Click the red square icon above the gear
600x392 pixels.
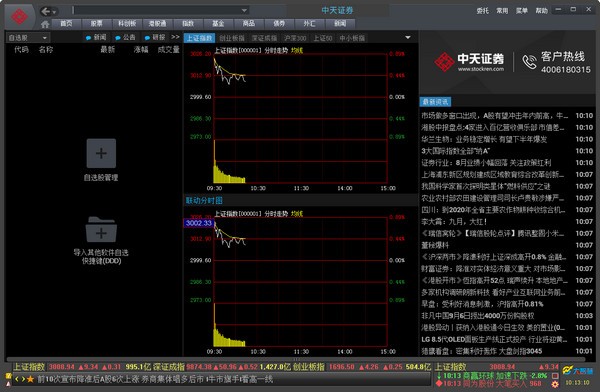pos(555,376)
